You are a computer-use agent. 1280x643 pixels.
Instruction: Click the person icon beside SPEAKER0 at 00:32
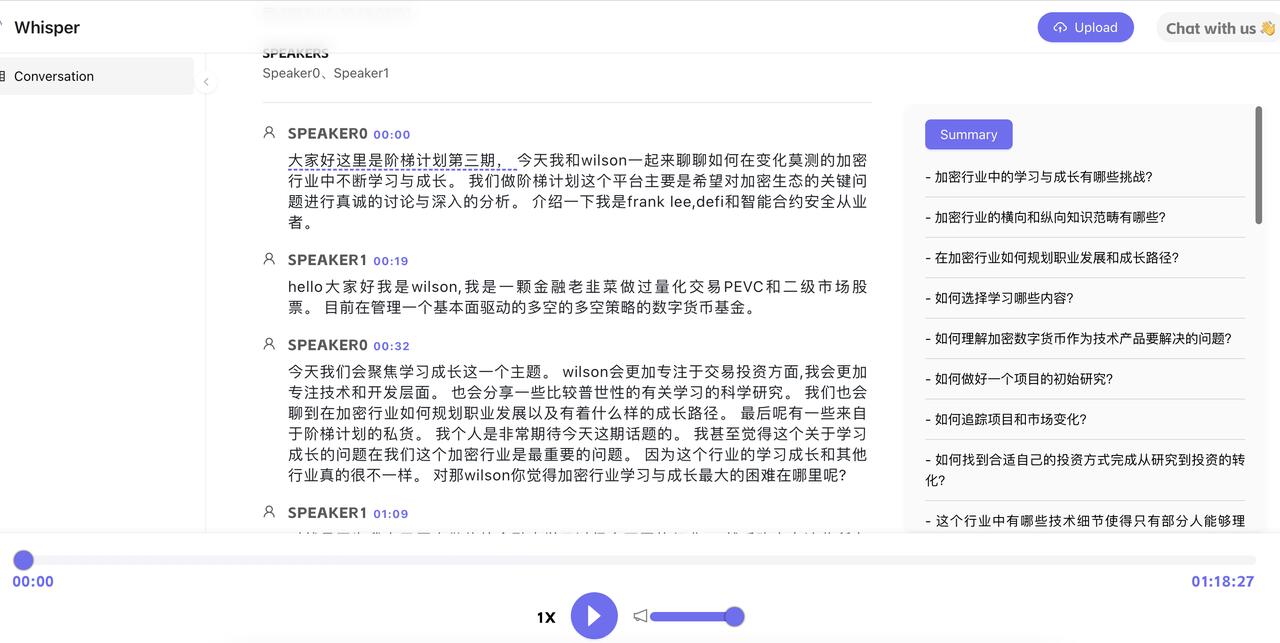click(269, 344)
